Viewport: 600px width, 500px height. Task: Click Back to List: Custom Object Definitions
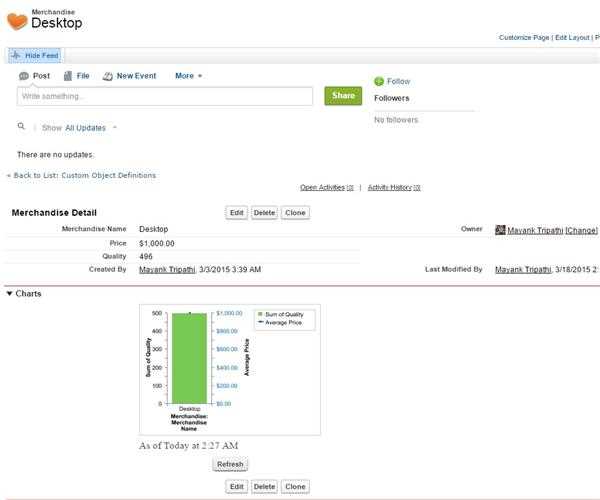(82, 175)
